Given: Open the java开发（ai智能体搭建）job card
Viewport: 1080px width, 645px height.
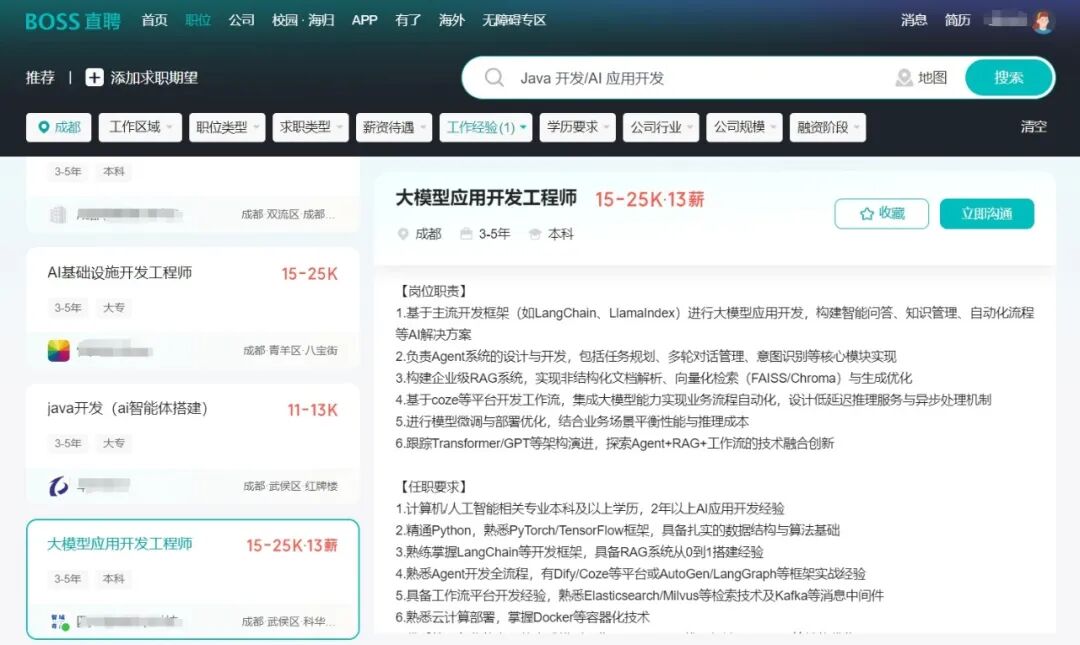Looking at the screenshot, I should (193, 444).
